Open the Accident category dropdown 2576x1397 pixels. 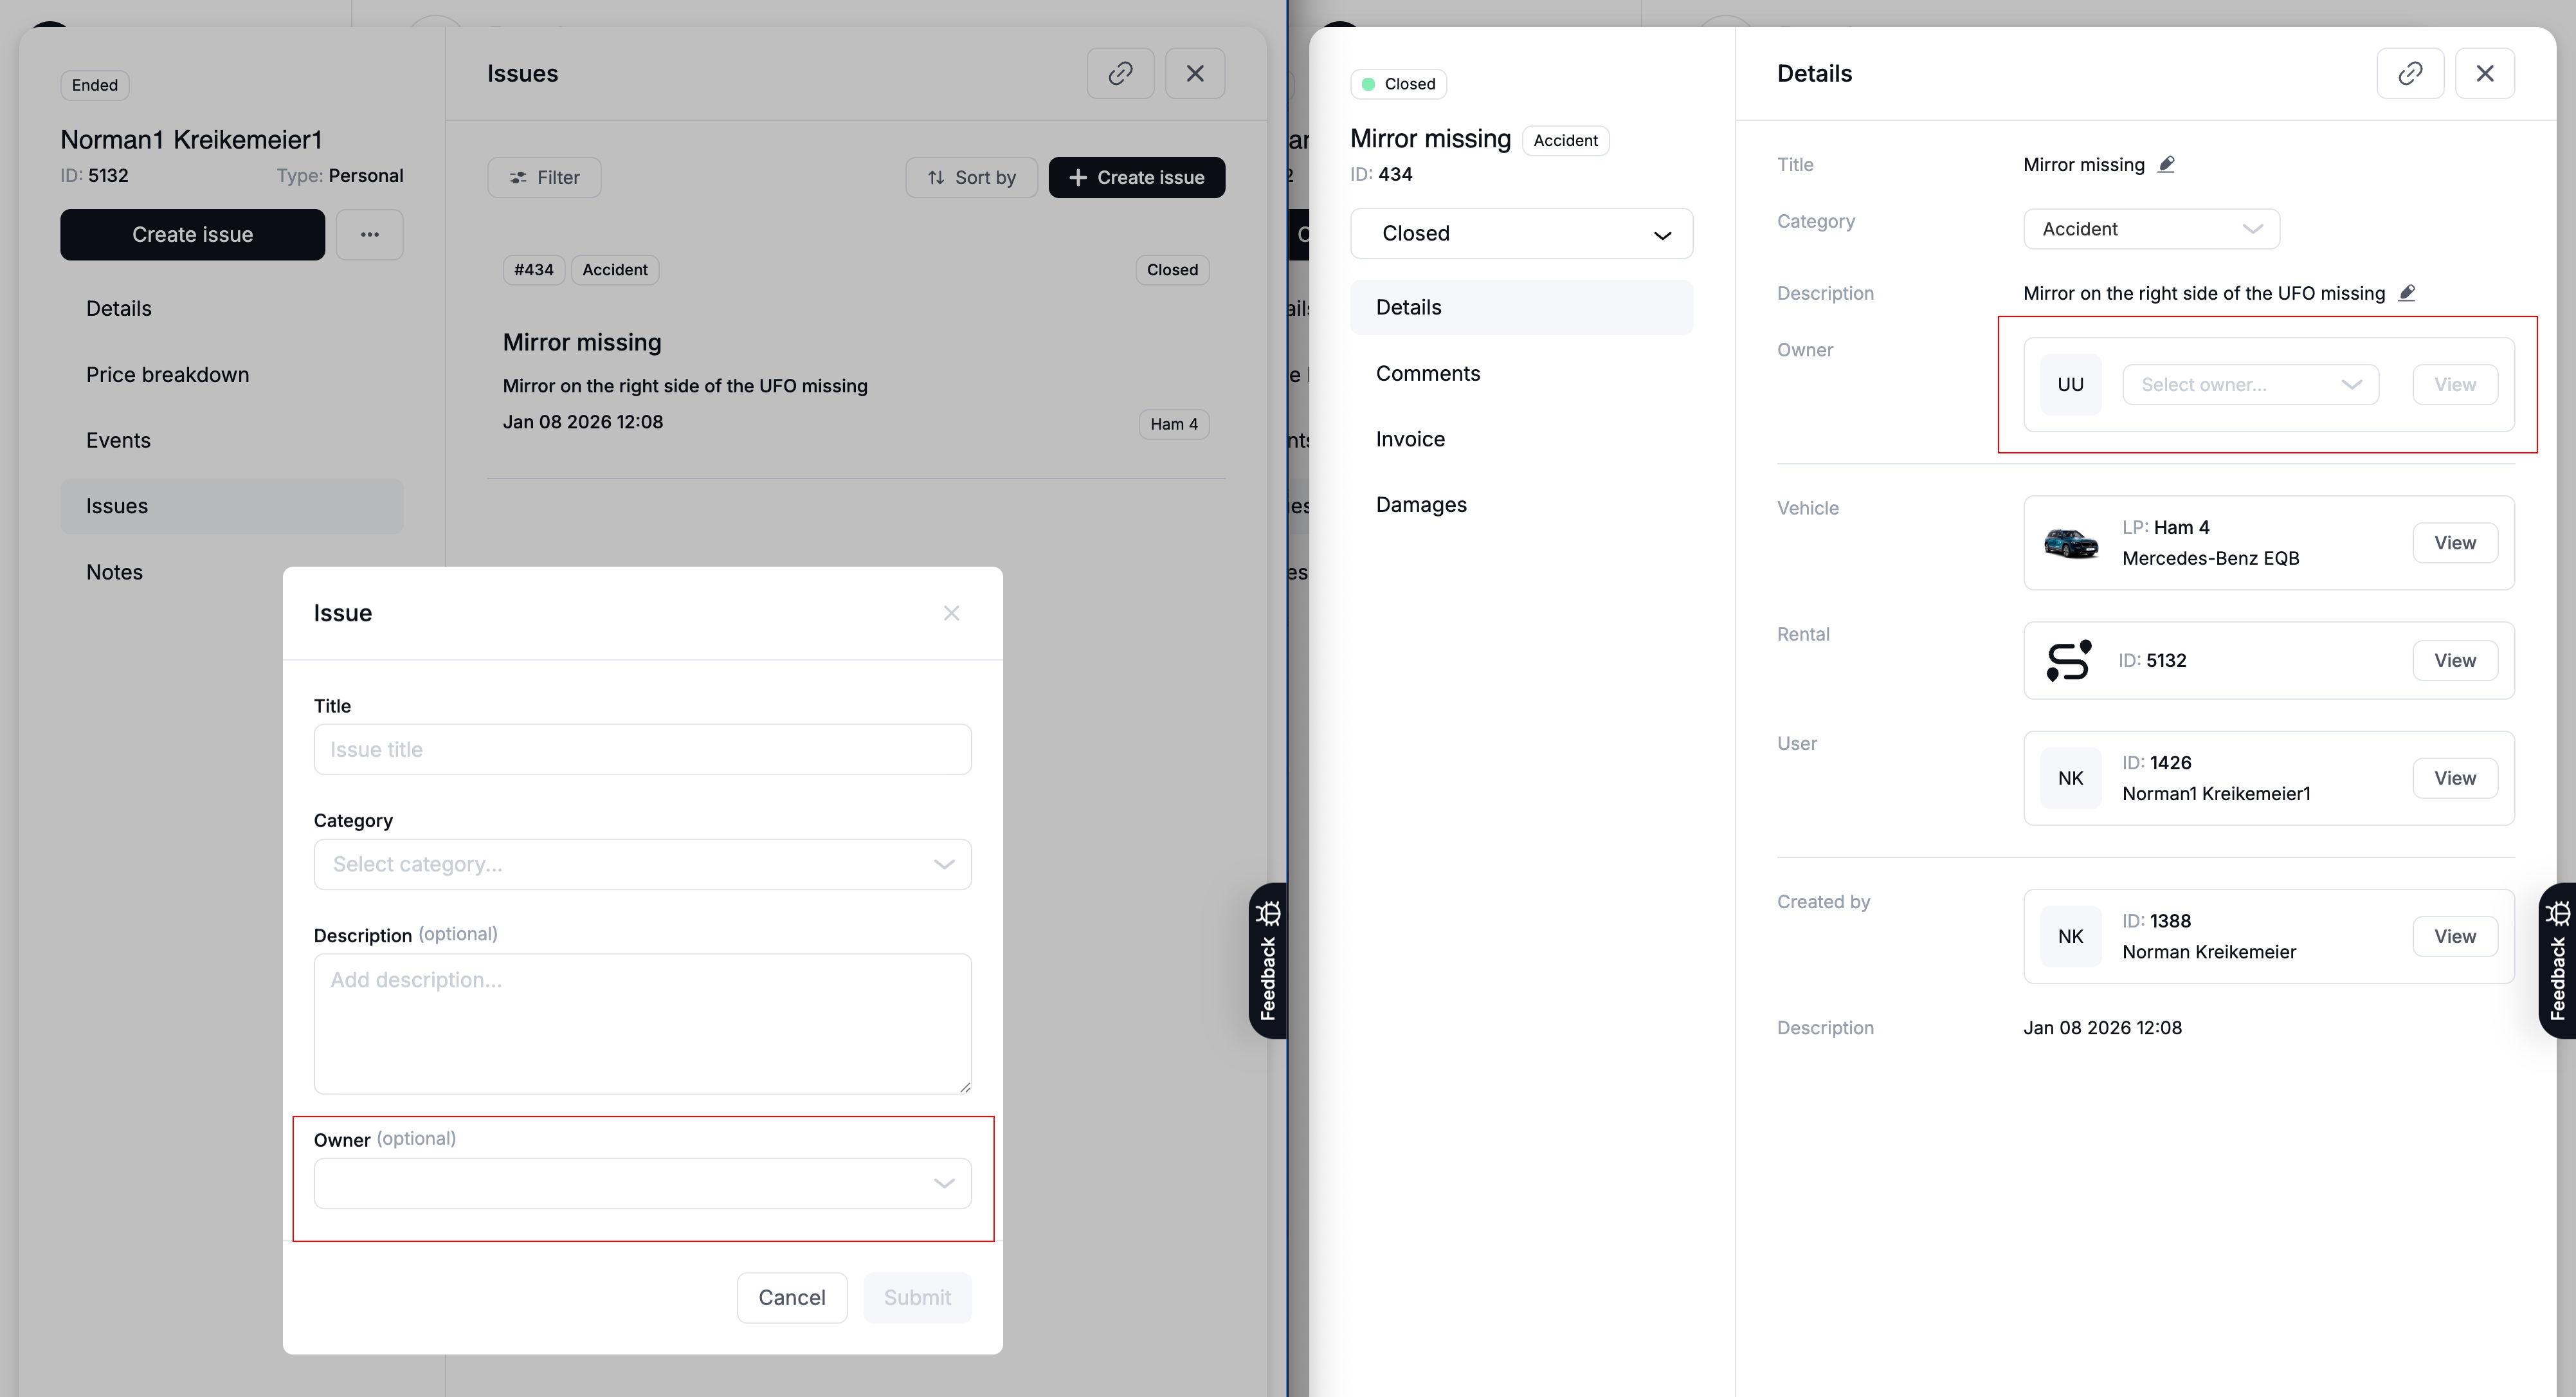click(x=2150, y=229)
